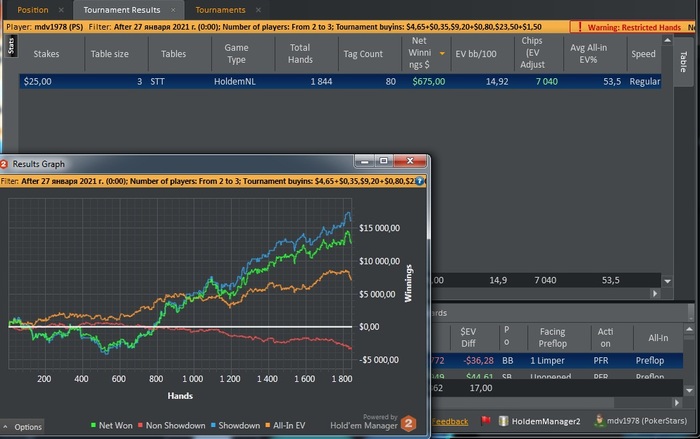Image resolution: width=700 pixels, height=439 pixels.
Task: Click the $675,00 net winnings cell
Action: 429,81
